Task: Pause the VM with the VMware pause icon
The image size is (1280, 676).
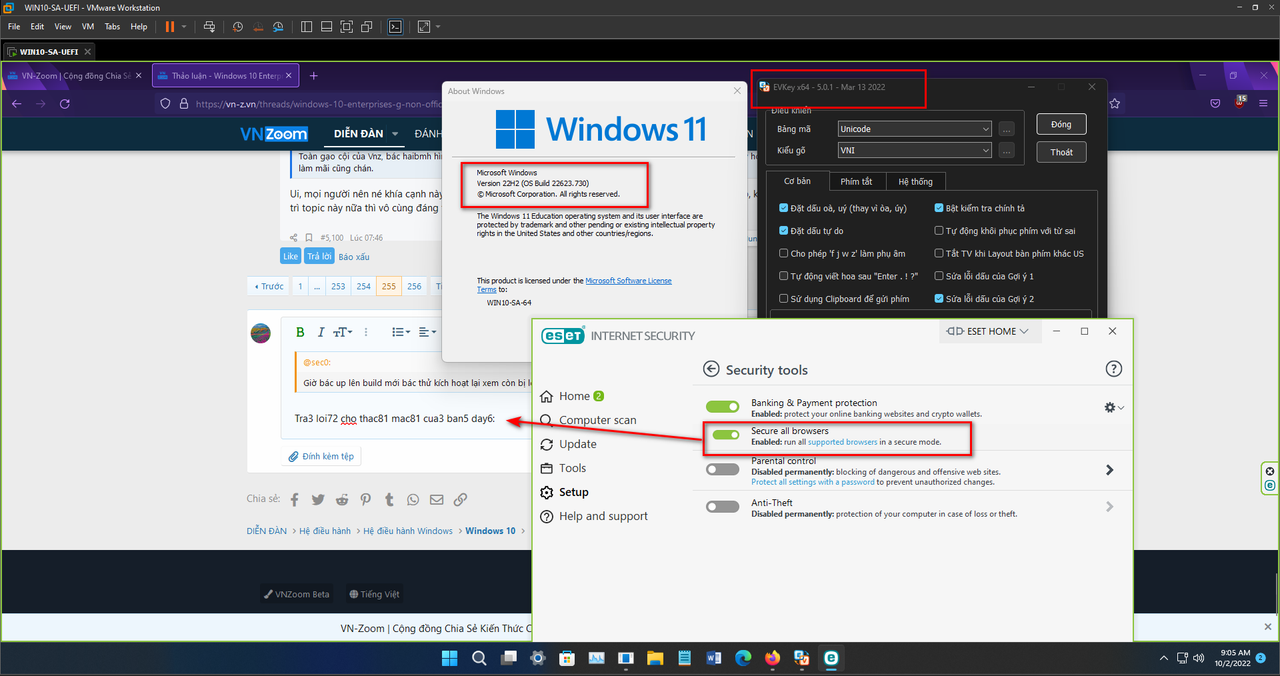Action: click(169, 26)
